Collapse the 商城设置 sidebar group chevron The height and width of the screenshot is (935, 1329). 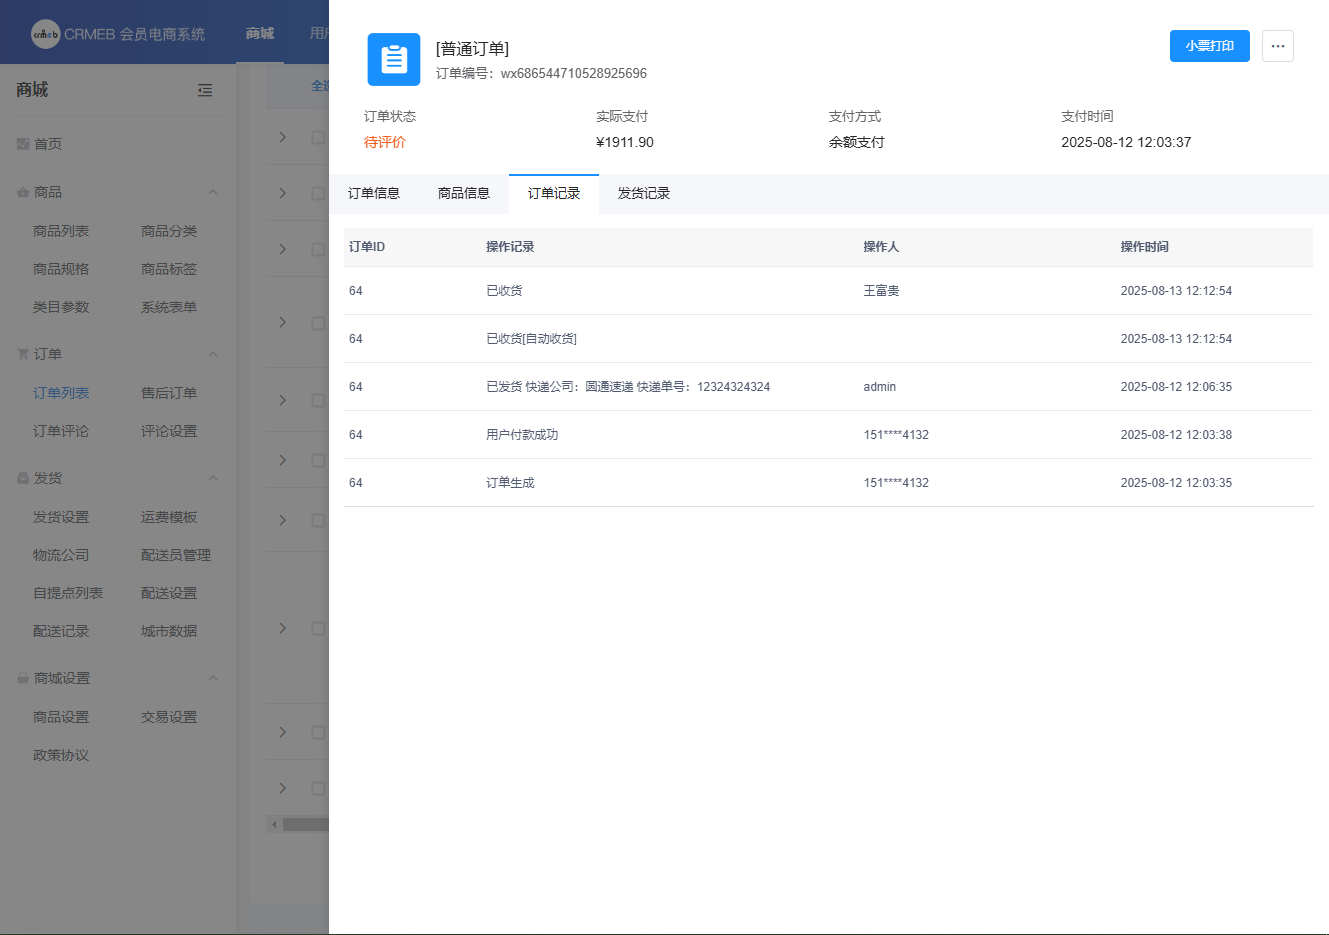click(x=213, y=678)
